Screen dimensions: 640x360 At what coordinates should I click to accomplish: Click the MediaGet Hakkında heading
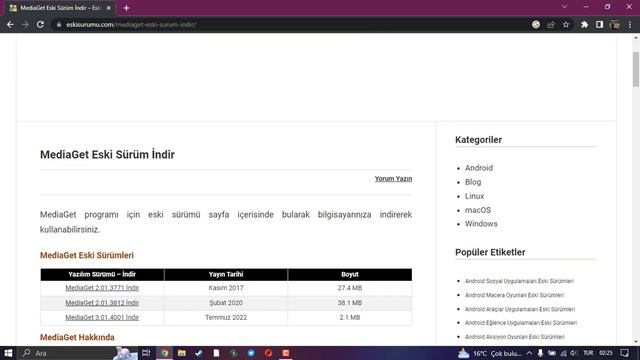coord(77,337)
